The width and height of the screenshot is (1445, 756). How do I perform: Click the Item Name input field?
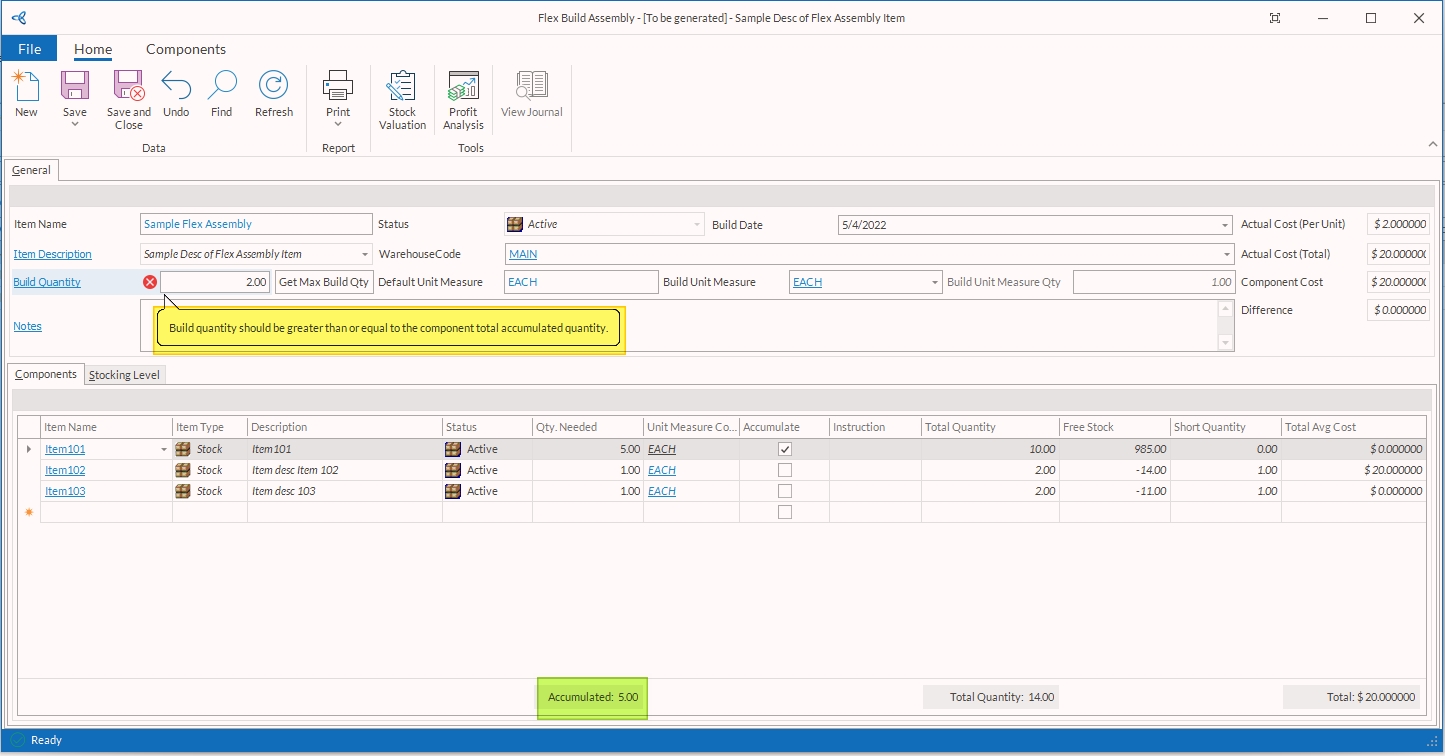[256, 224]
